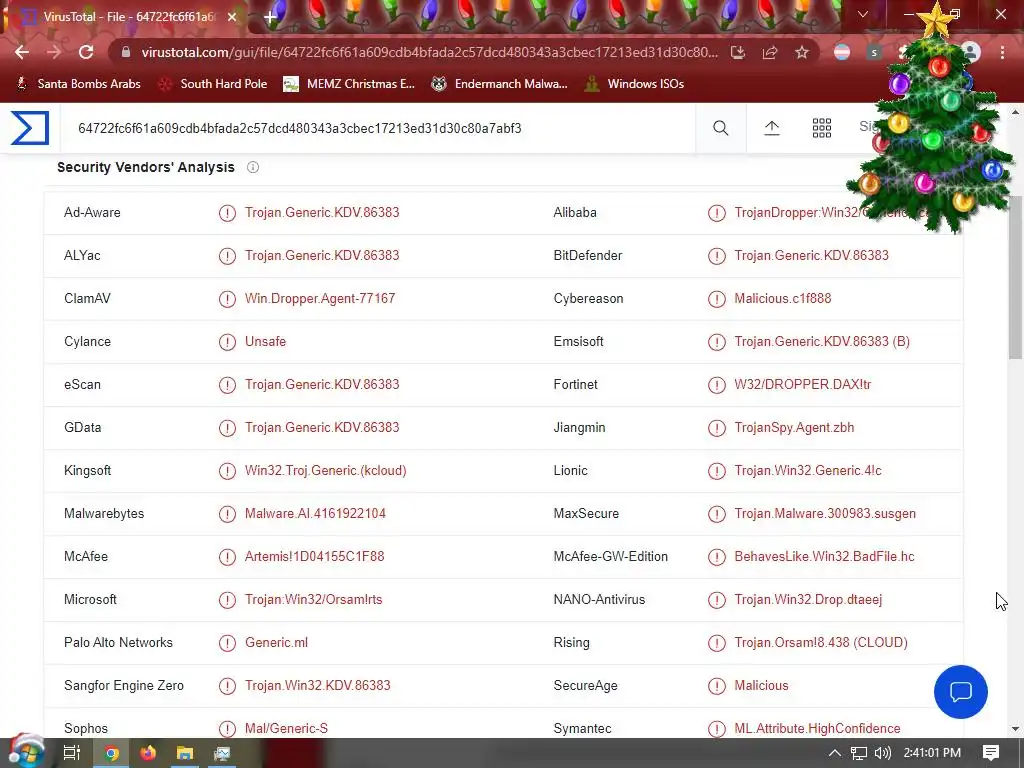Click Trojan.Generic.KDV.86383 in ALYac row

pos(322,255)
